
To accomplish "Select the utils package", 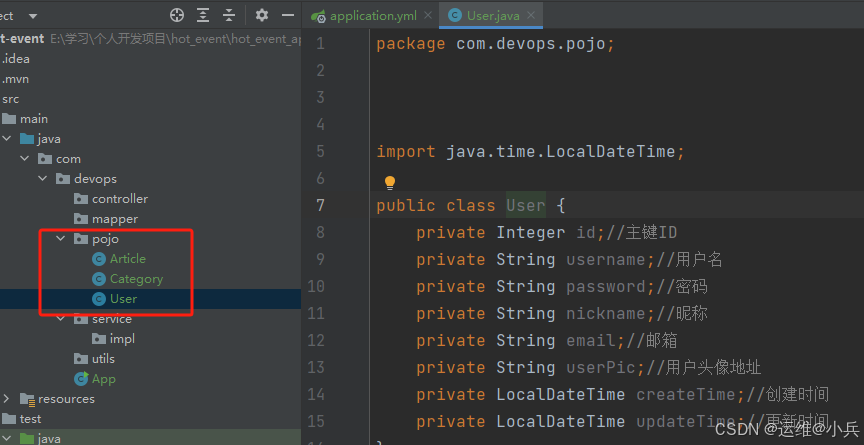I will (x=103, y=359).
